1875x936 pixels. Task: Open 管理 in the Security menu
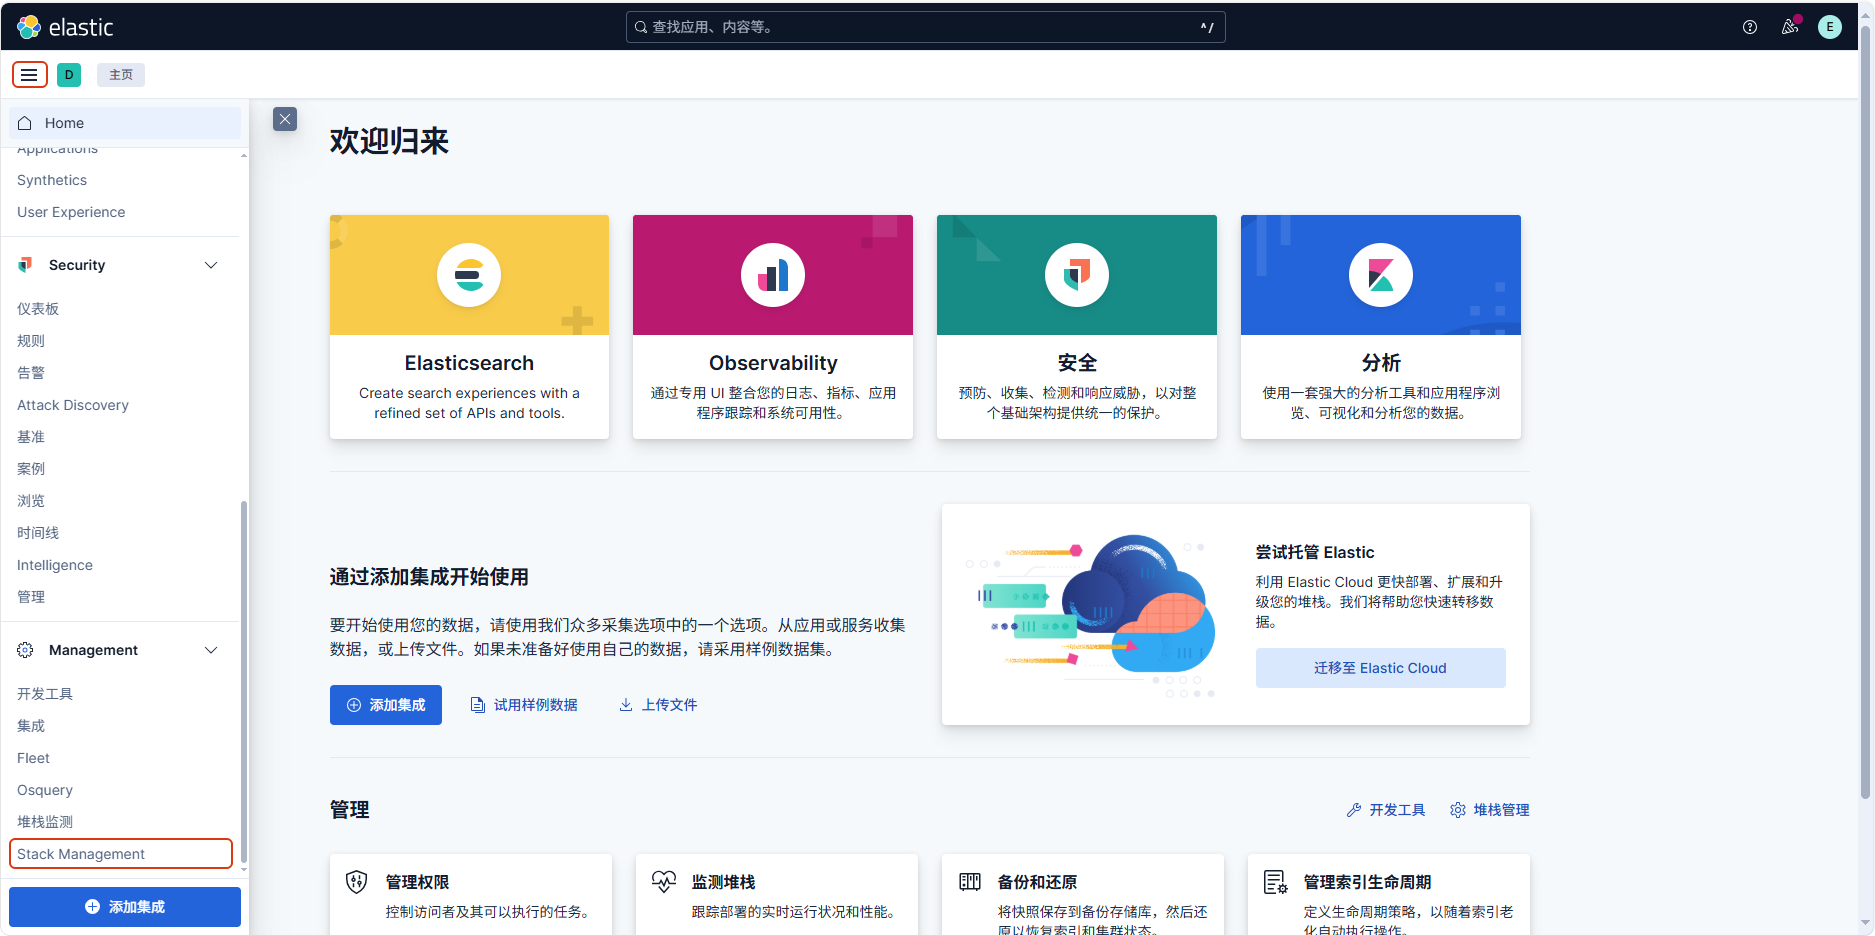(31, 597)
